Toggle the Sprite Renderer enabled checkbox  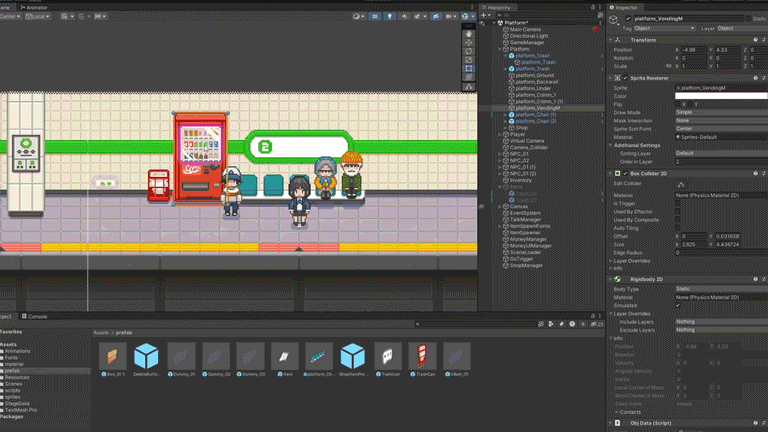625,77
